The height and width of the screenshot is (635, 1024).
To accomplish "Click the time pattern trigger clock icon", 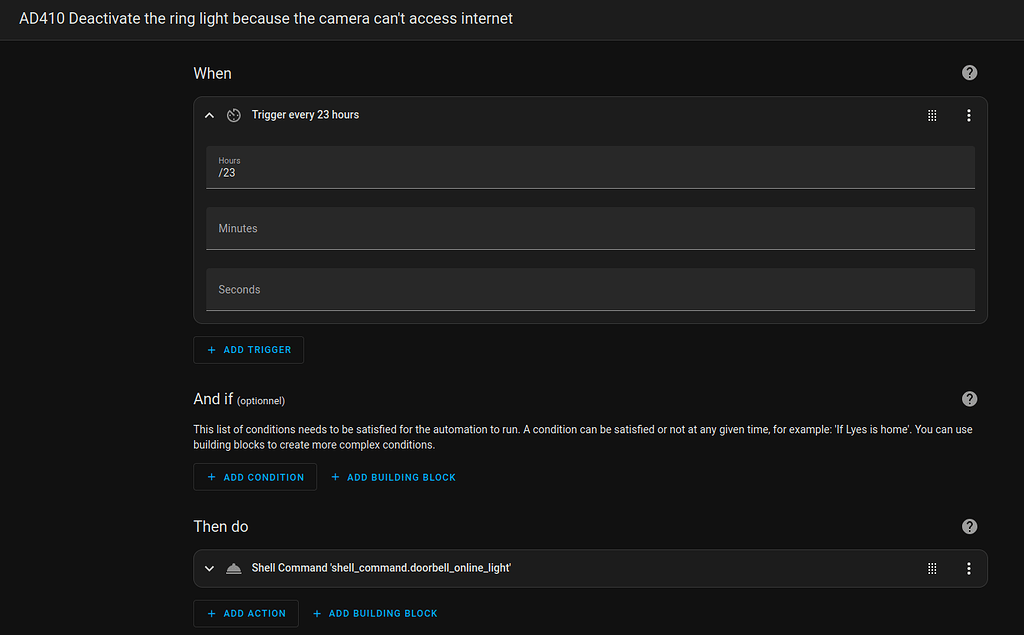I will tap(234, 115).
